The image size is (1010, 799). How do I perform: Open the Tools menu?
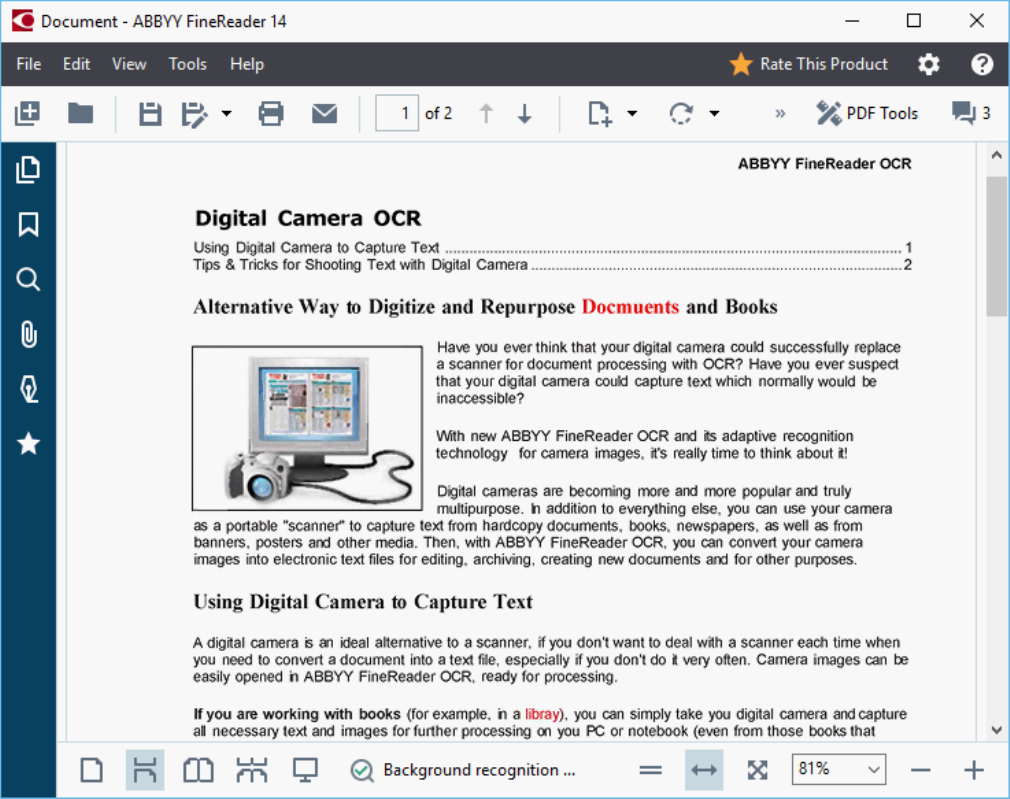click(187, 64)
